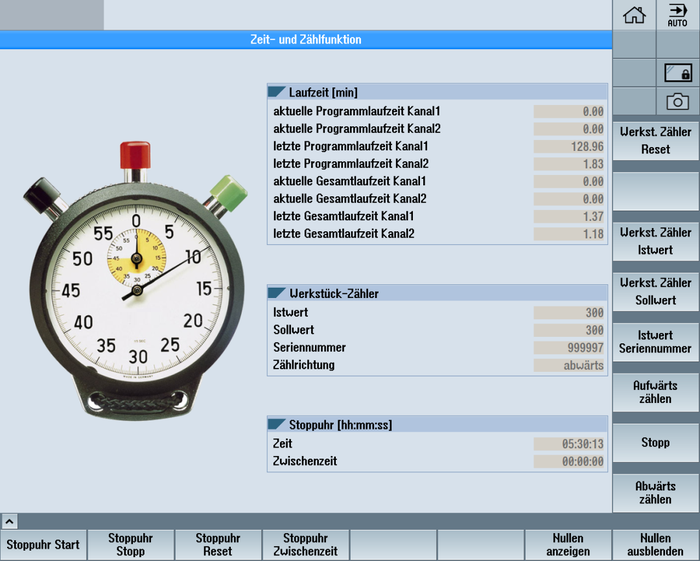Select Aufwärts zählen counting direction
The height and width of the screenshot is (561, 700).
pos(656,392)
